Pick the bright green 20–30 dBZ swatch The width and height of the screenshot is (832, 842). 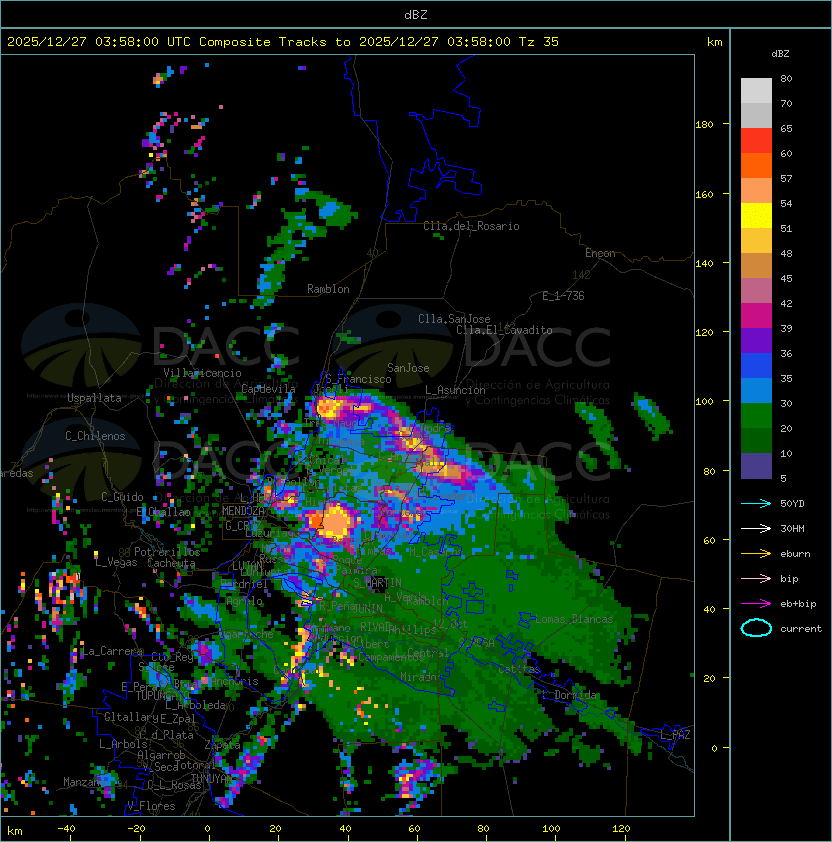[756, 415]
